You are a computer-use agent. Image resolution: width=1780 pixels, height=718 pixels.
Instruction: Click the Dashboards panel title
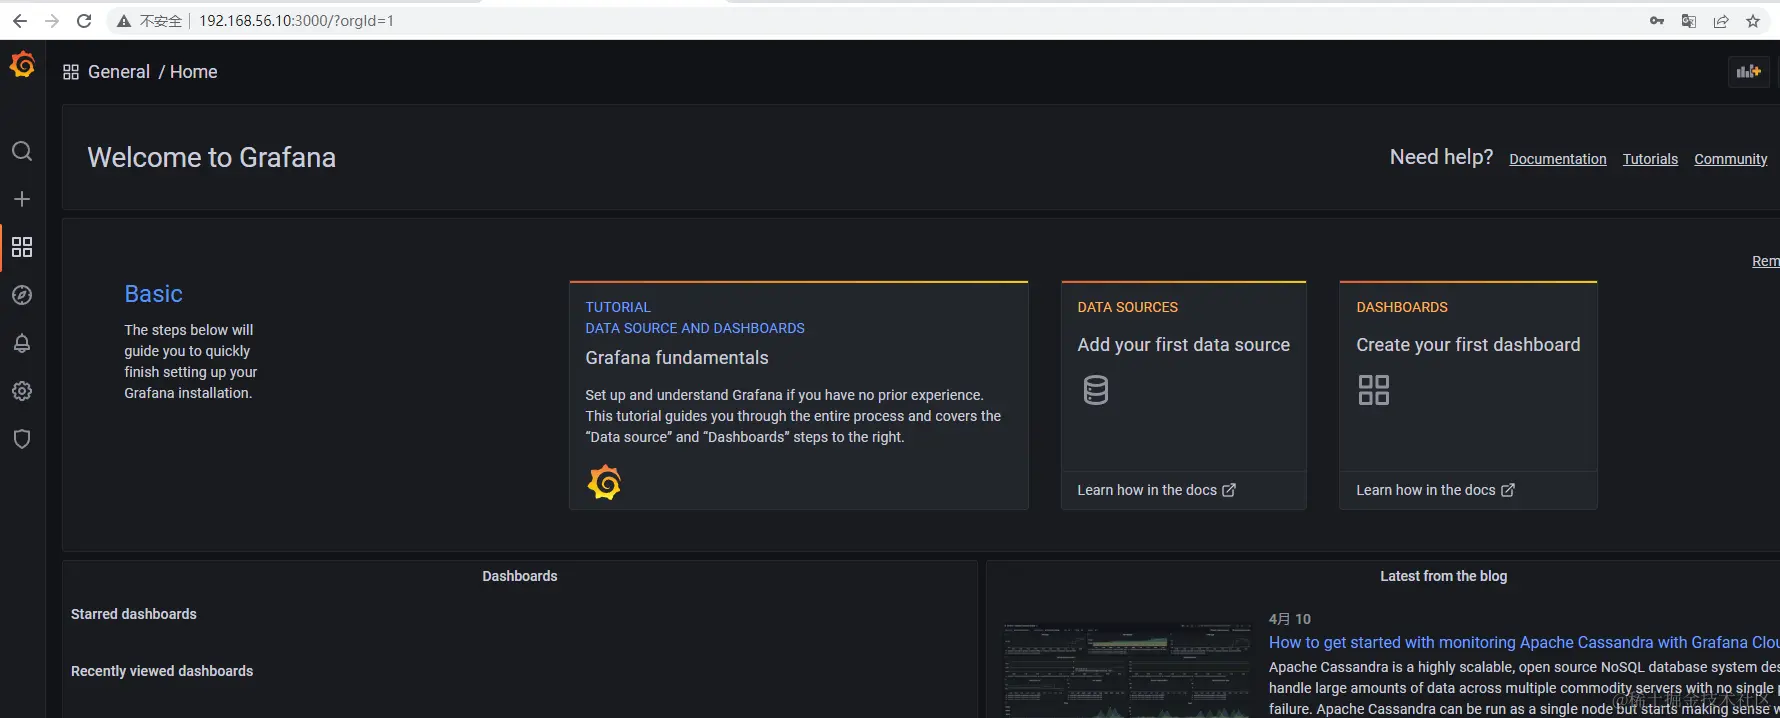[520, 576]
